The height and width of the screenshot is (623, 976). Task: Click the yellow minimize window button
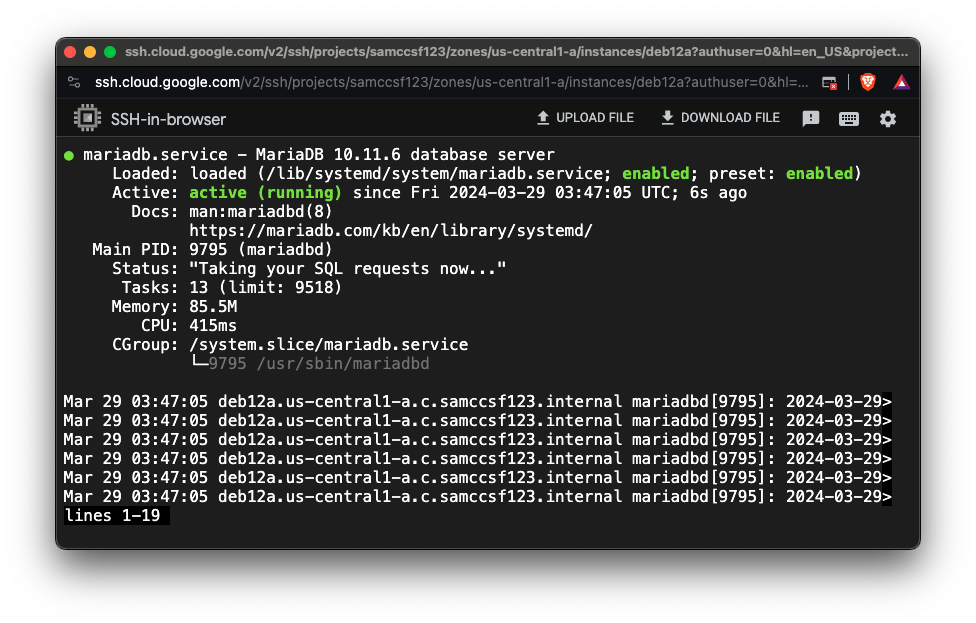point(90,52)
